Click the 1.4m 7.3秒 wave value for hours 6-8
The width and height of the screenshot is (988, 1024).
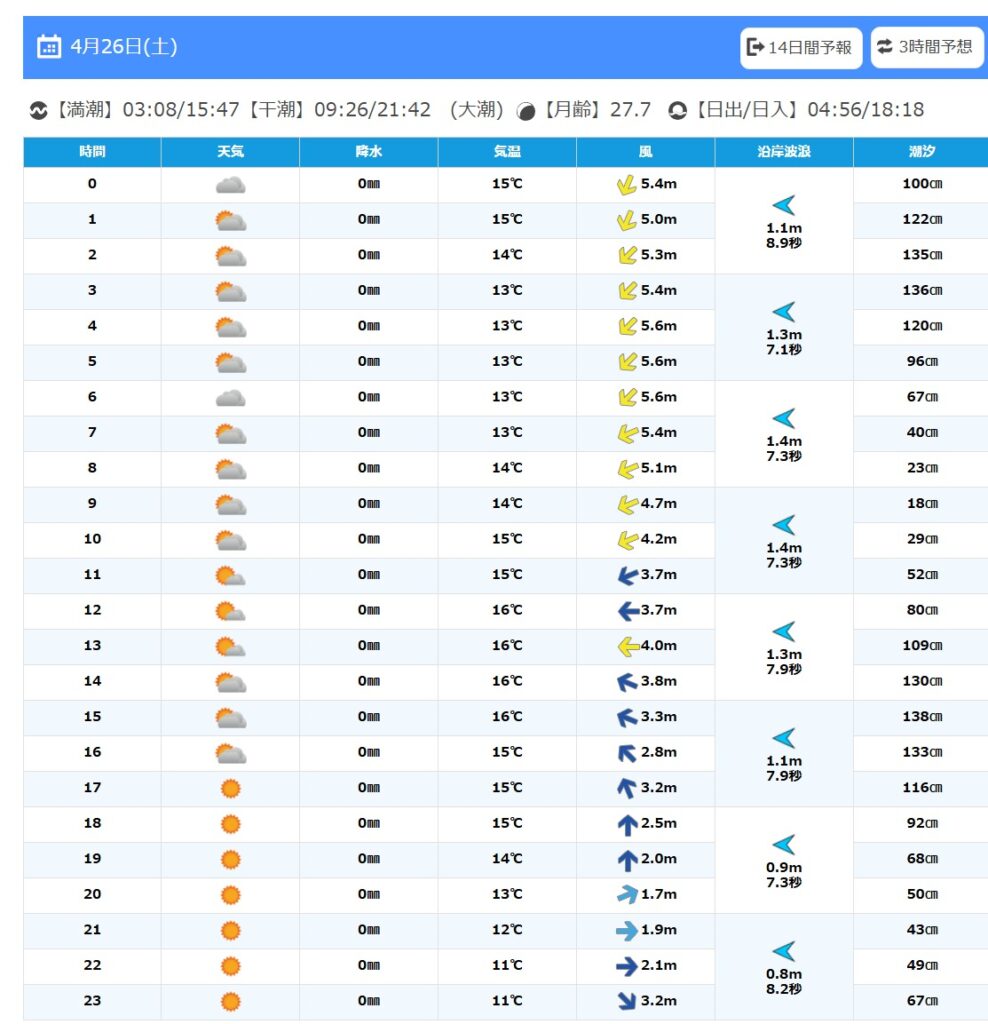pyautogui.click(x=784, y=449)
